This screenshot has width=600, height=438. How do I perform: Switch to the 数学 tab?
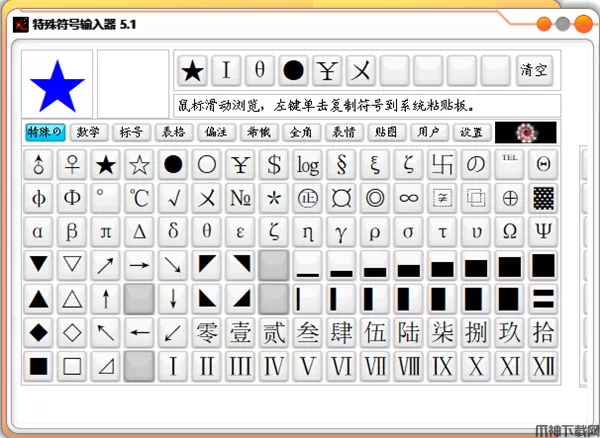click(89, 132)
